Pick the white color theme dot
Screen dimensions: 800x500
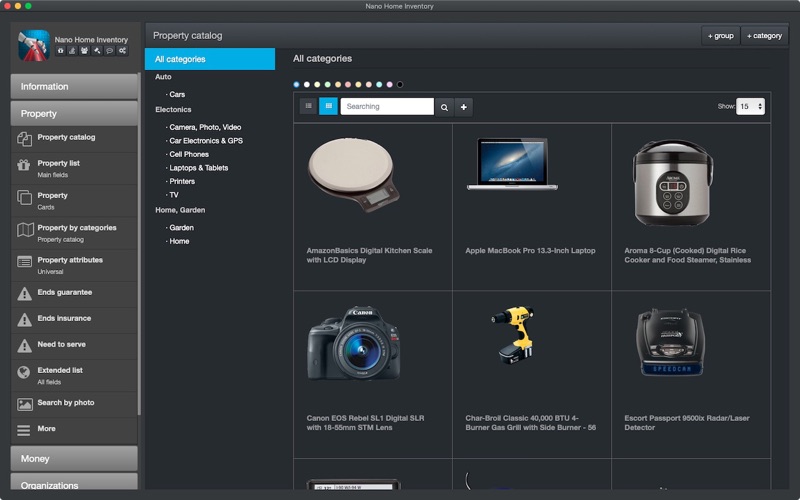[x=307, y=85]
